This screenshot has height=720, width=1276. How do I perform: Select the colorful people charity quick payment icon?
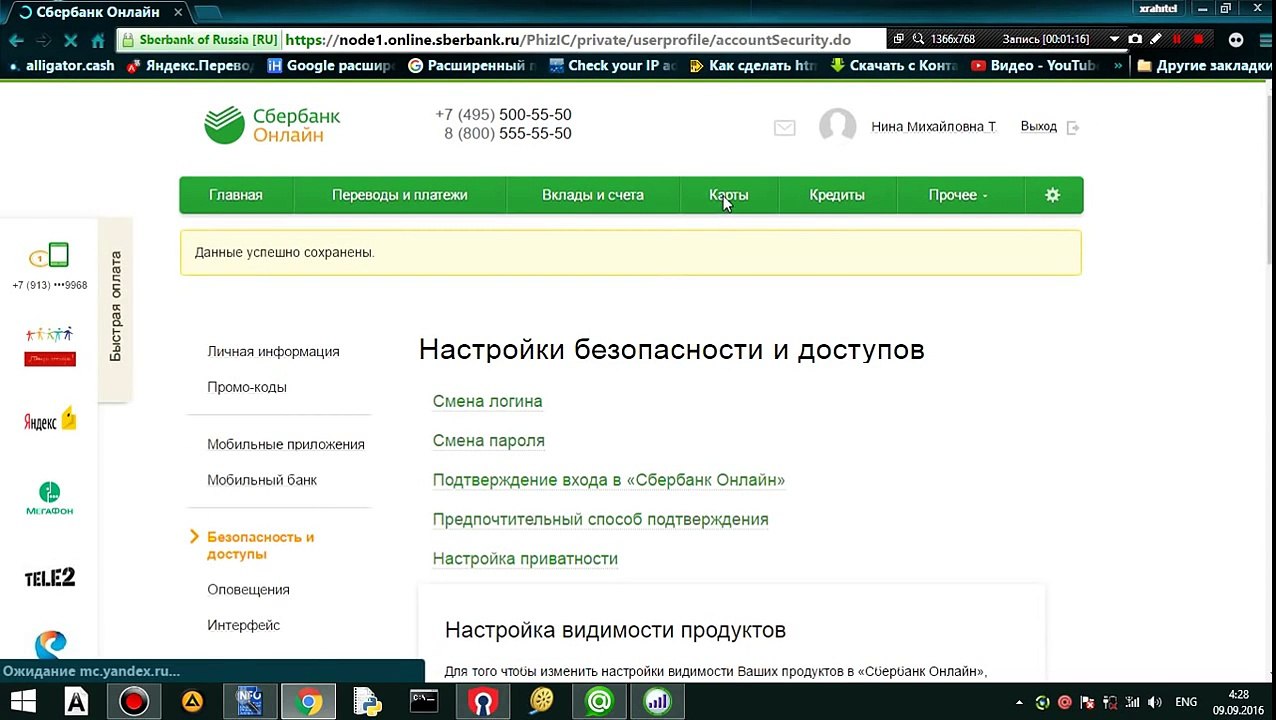coord(50,346)
